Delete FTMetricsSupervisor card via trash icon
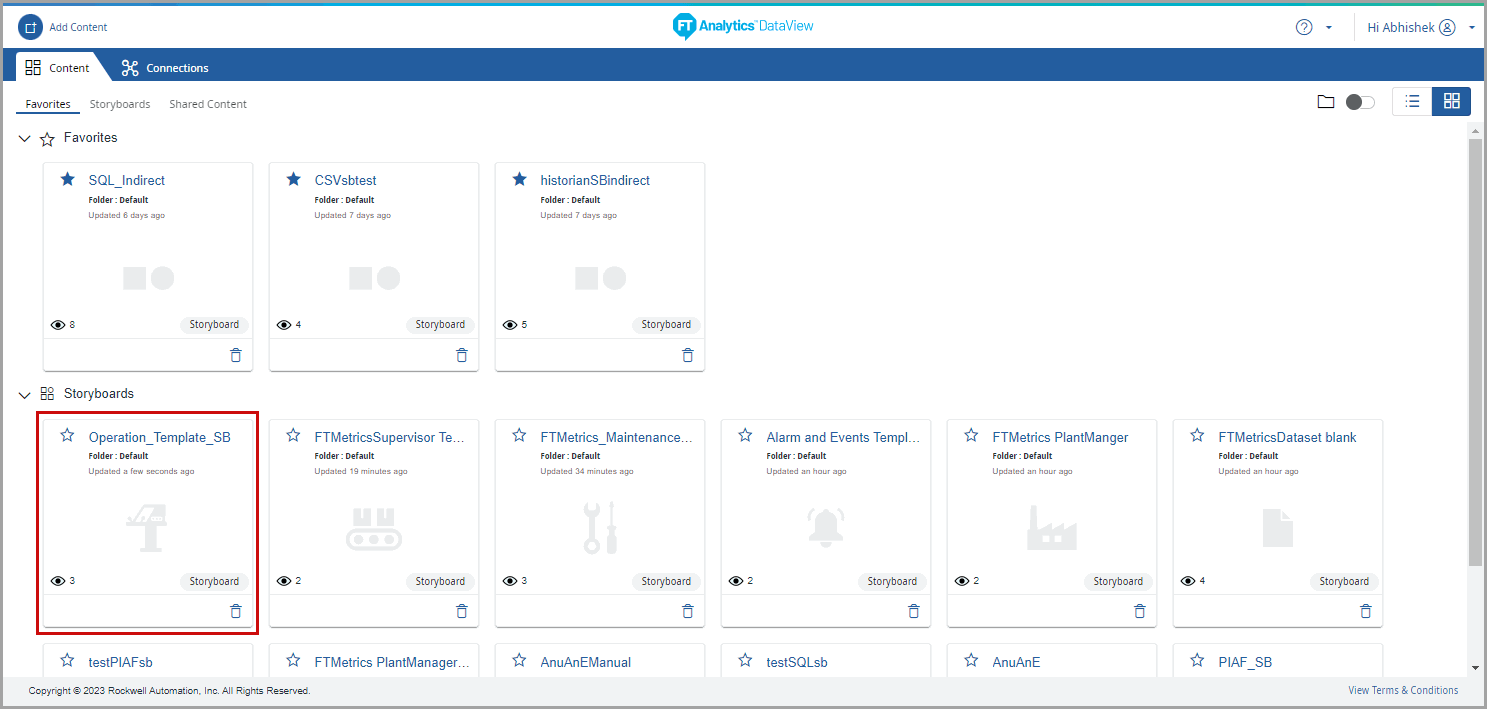 tap(462, 611)
